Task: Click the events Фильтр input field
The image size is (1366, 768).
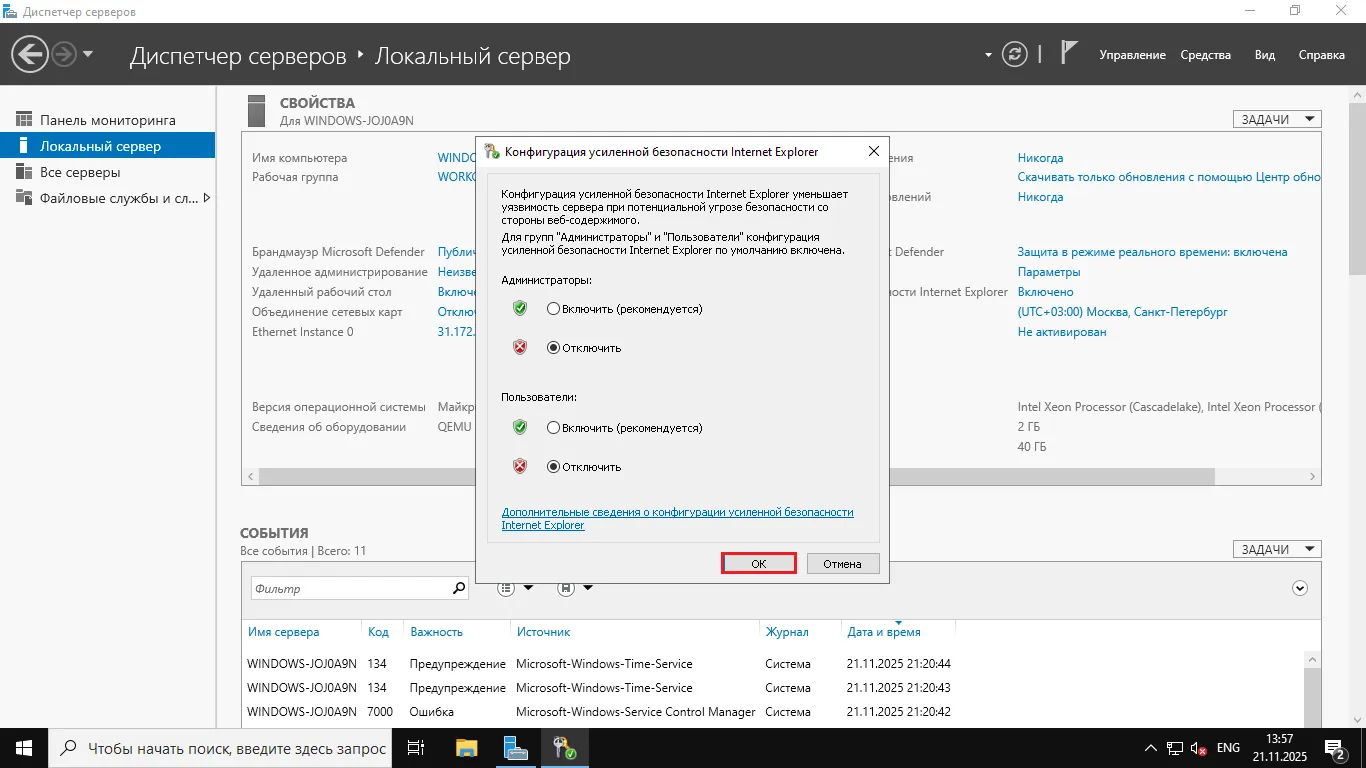Action: tap(350, 588)
